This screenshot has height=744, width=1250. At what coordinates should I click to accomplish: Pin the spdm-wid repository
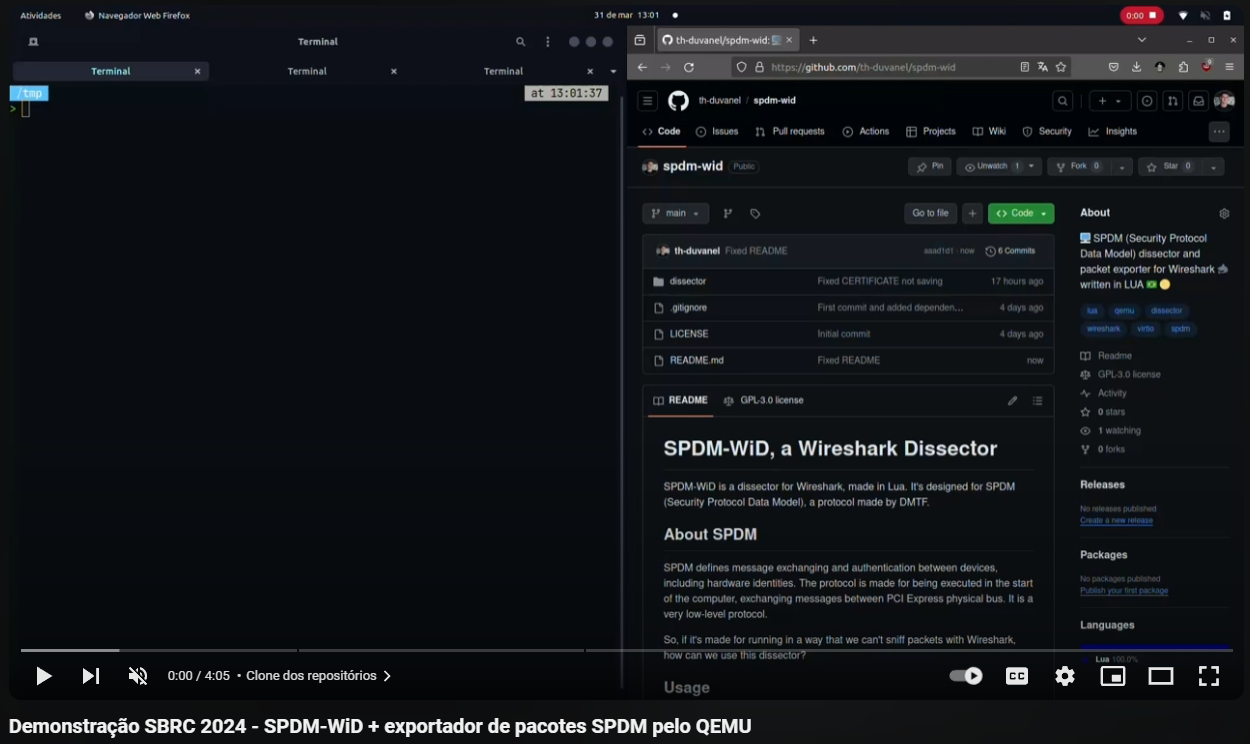pyautogui.click(x=930, y=167)
